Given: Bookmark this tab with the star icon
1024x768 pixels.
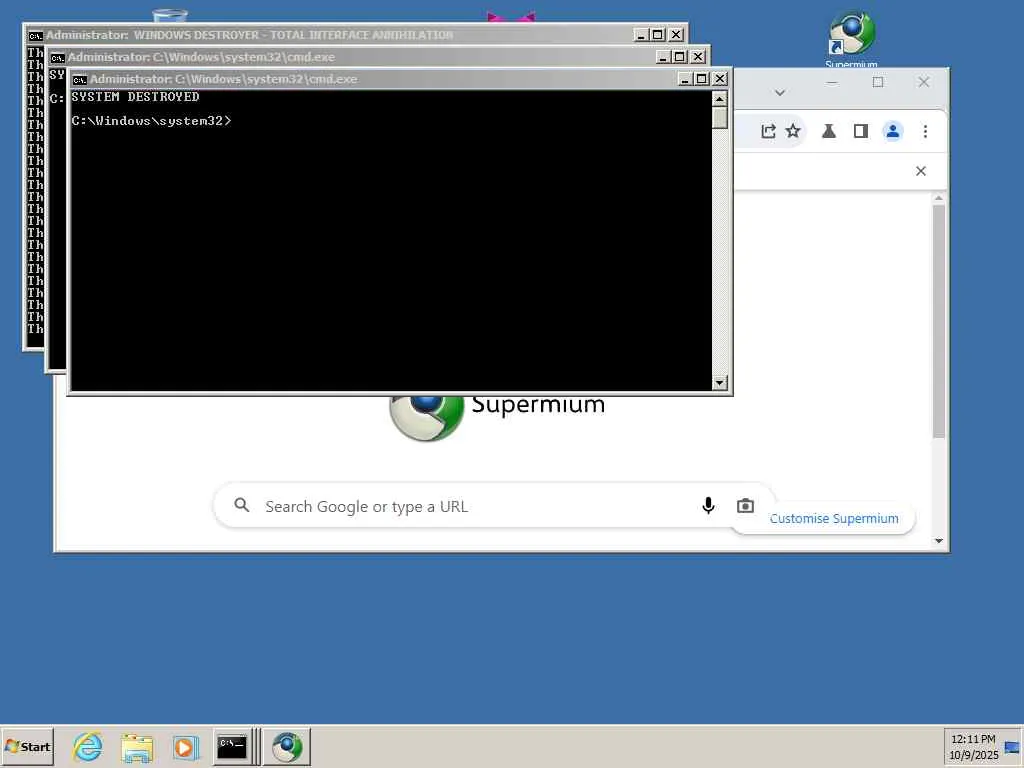Looking at the screenshot, I should point(793,131).
